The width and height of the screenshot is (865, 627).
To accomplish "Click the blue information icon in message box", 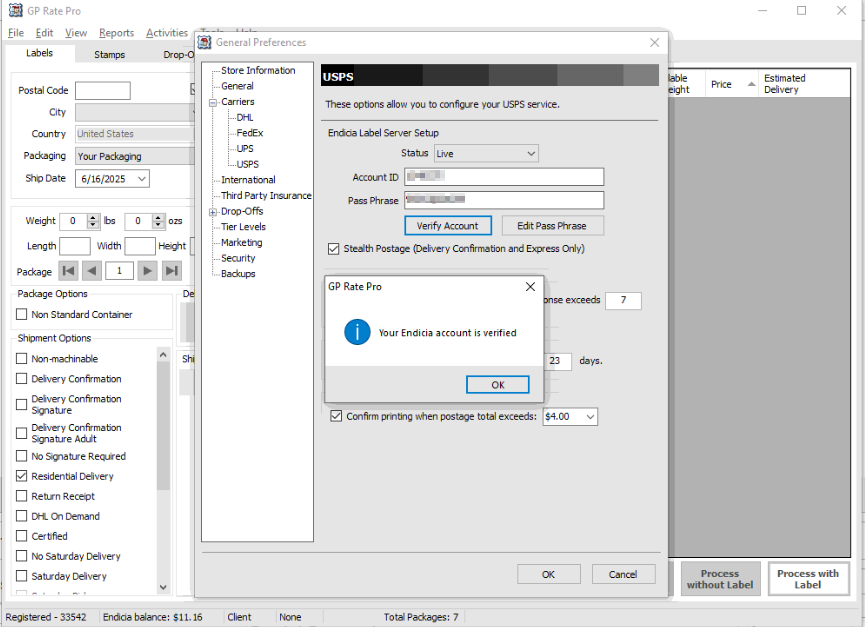I will coord(357,332).
